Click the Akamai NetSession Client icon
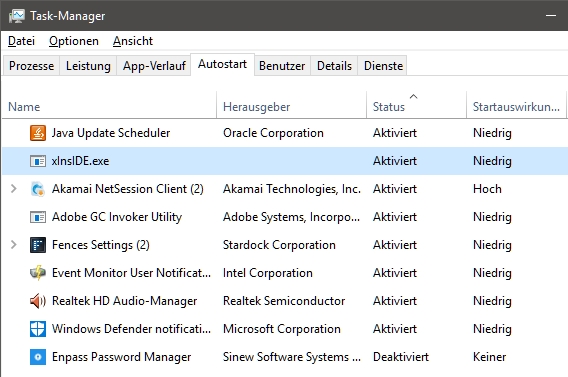 (38, 189)
